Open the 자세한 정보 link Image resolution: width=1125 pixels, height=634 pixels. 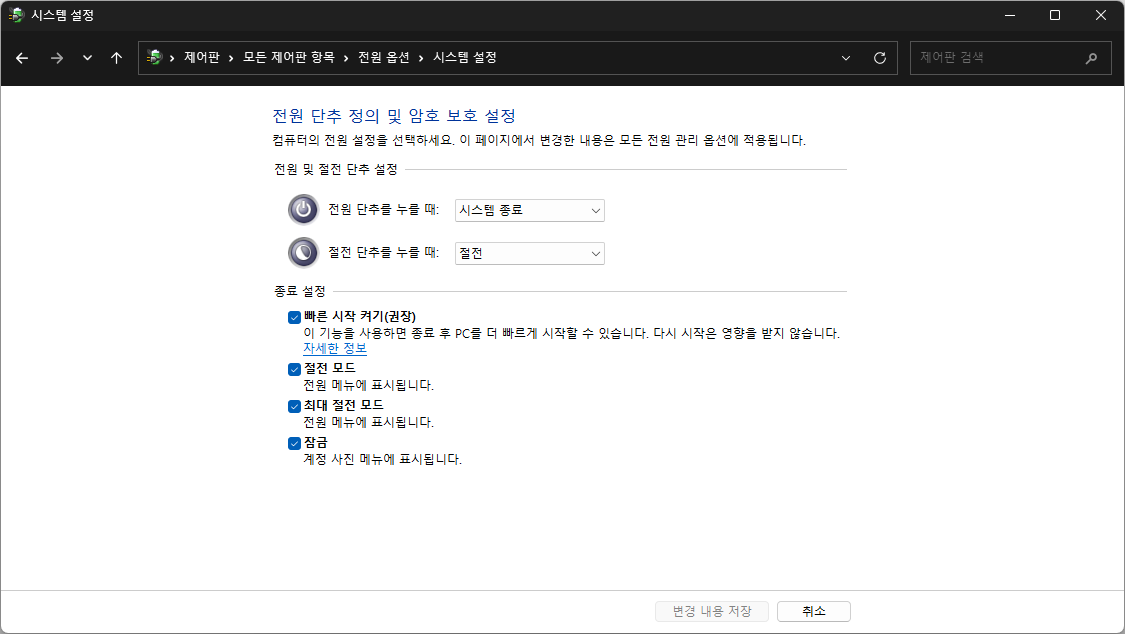click(335, 349)
